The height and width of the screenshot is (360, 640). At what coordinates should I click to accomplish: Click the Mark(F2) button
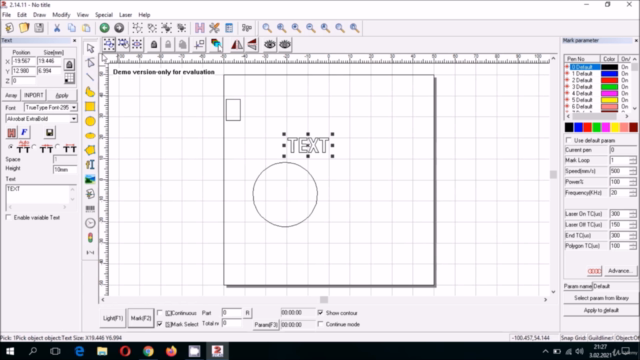141,318
